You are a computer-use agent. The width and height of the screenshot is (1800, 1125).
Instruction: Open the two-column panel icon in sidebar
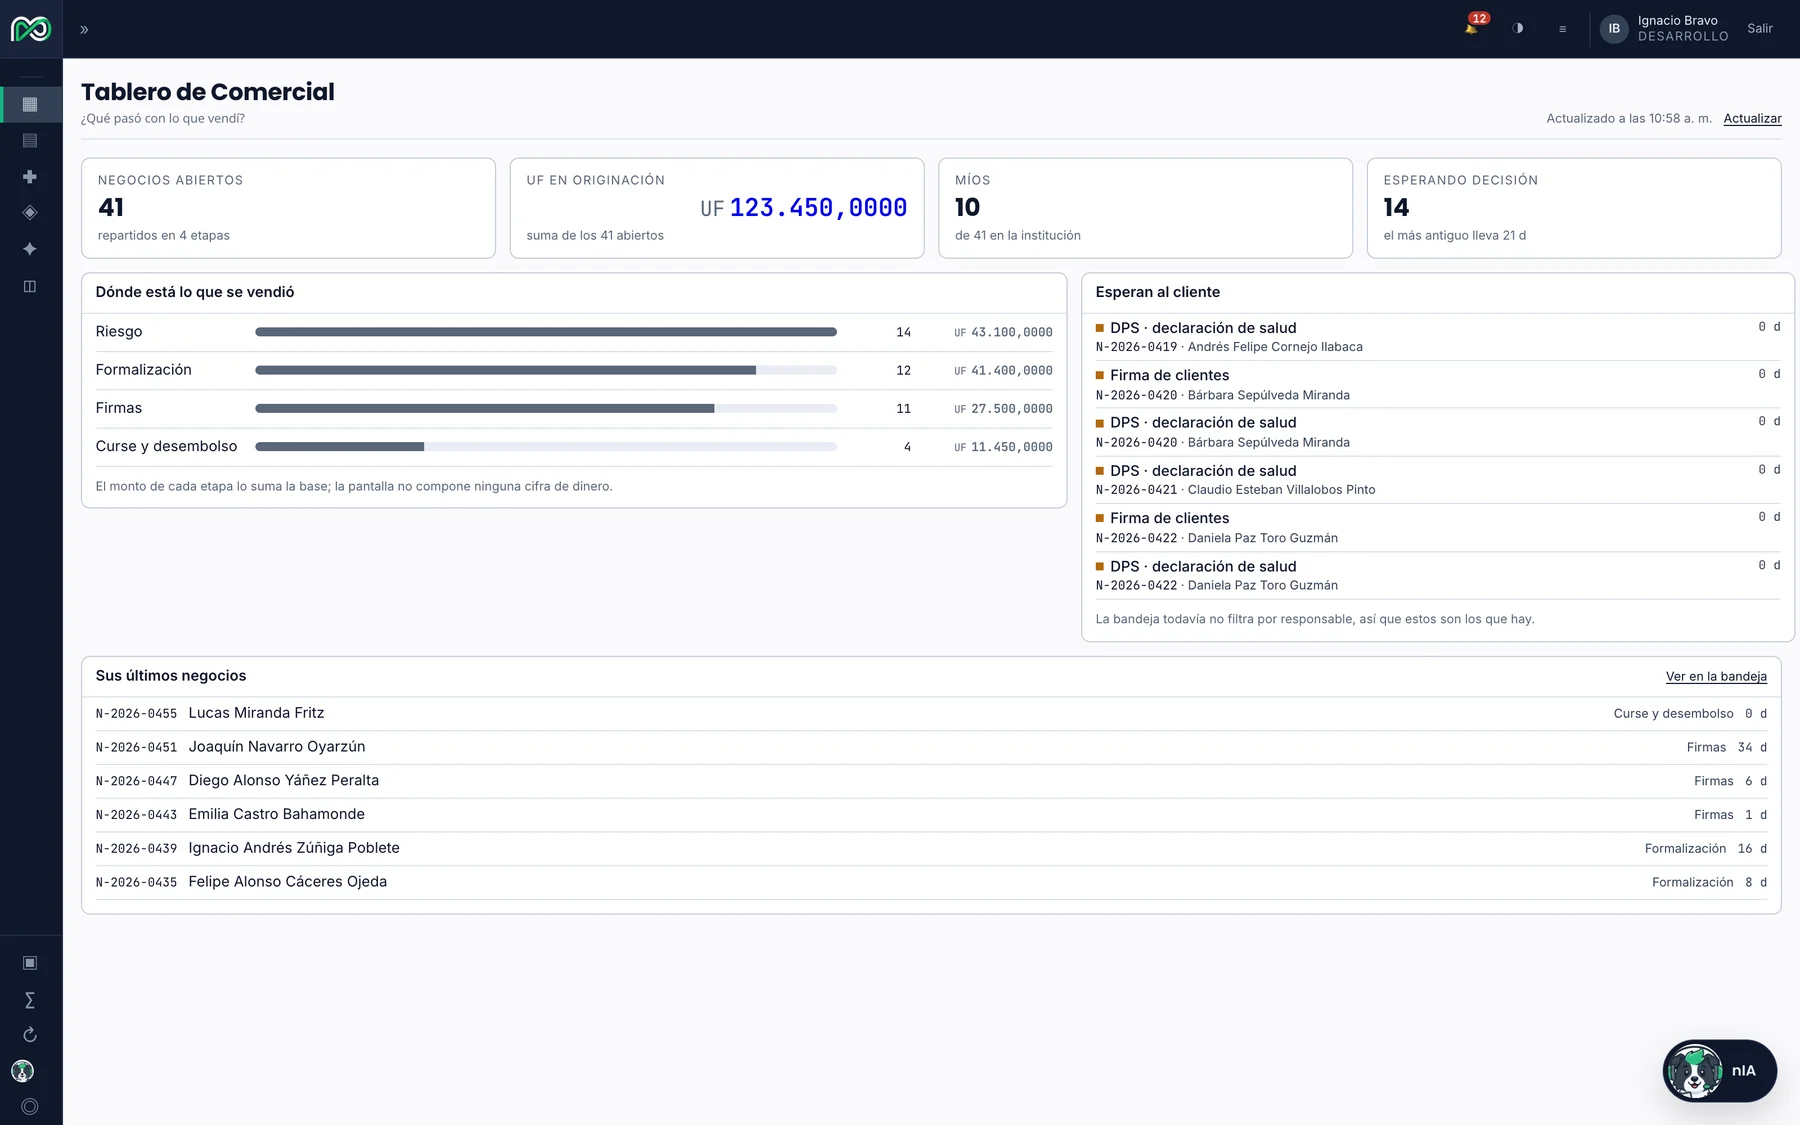30,286
